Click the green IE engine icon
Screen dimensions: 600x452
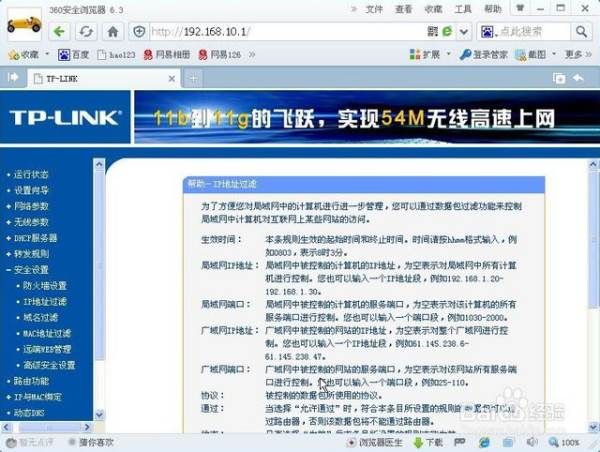(x=447, y=31)
